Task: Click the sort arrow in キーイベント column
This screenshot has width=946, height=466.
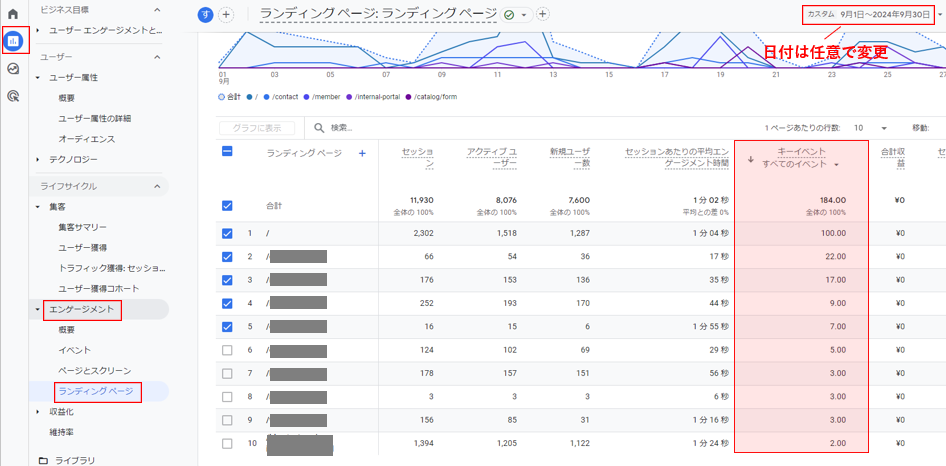Action: click(751, 160)
